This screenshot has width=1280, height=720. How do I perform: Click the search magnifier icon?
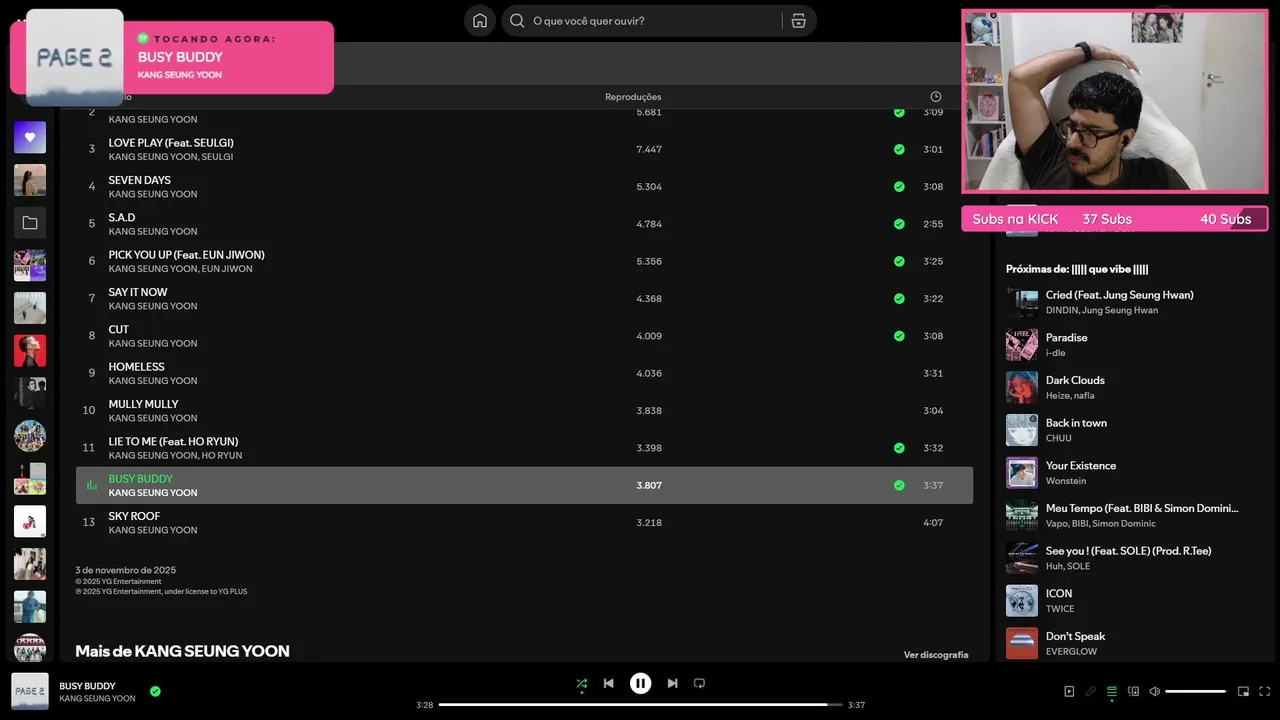(x=517, y=21)
